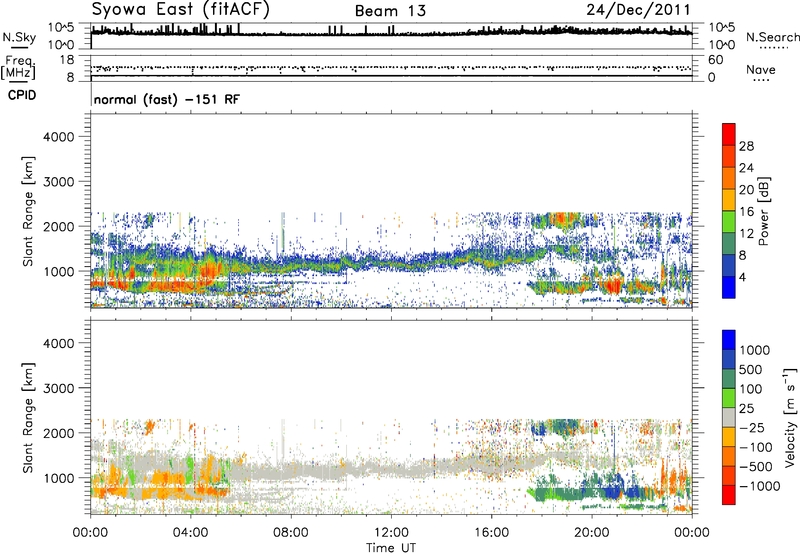The image size is (800, 554).
Task: Click 'Slant Range [km]' label of power panel
Action: [28, 211]
